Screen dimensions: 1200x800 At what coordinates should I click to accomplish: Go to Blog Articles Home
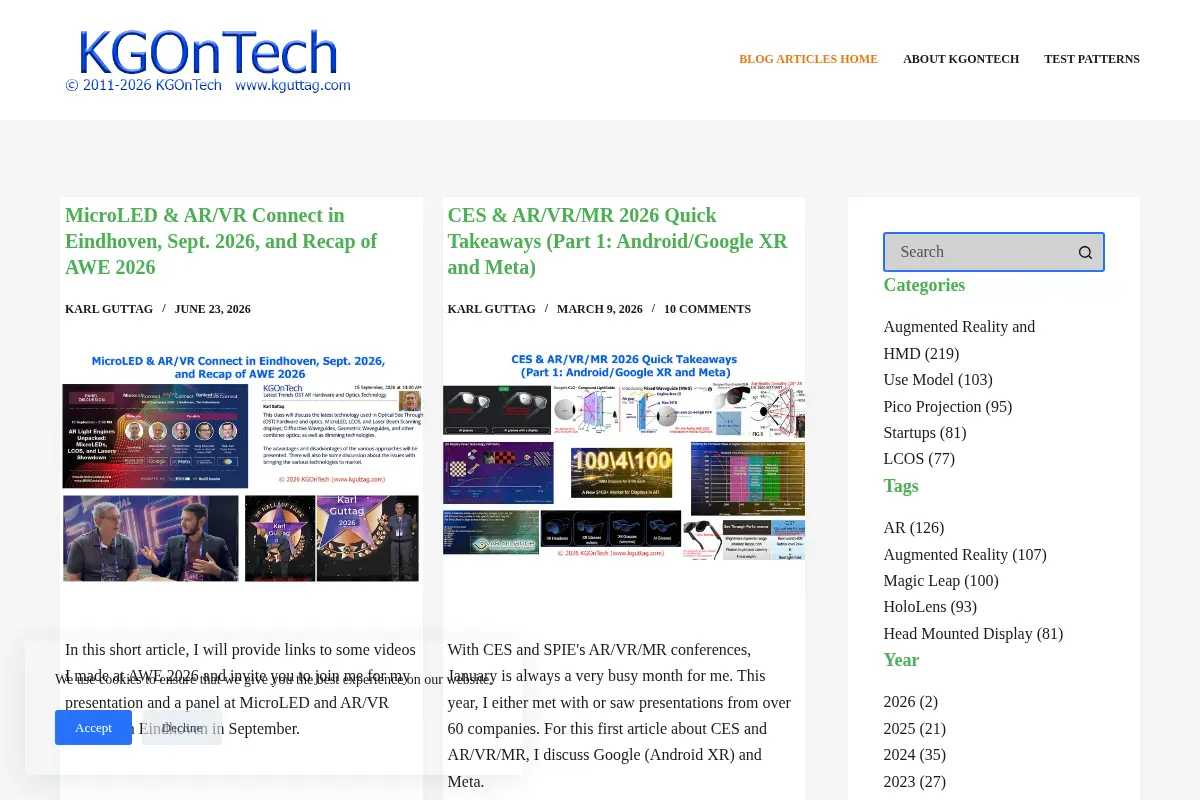pos(808,59)
